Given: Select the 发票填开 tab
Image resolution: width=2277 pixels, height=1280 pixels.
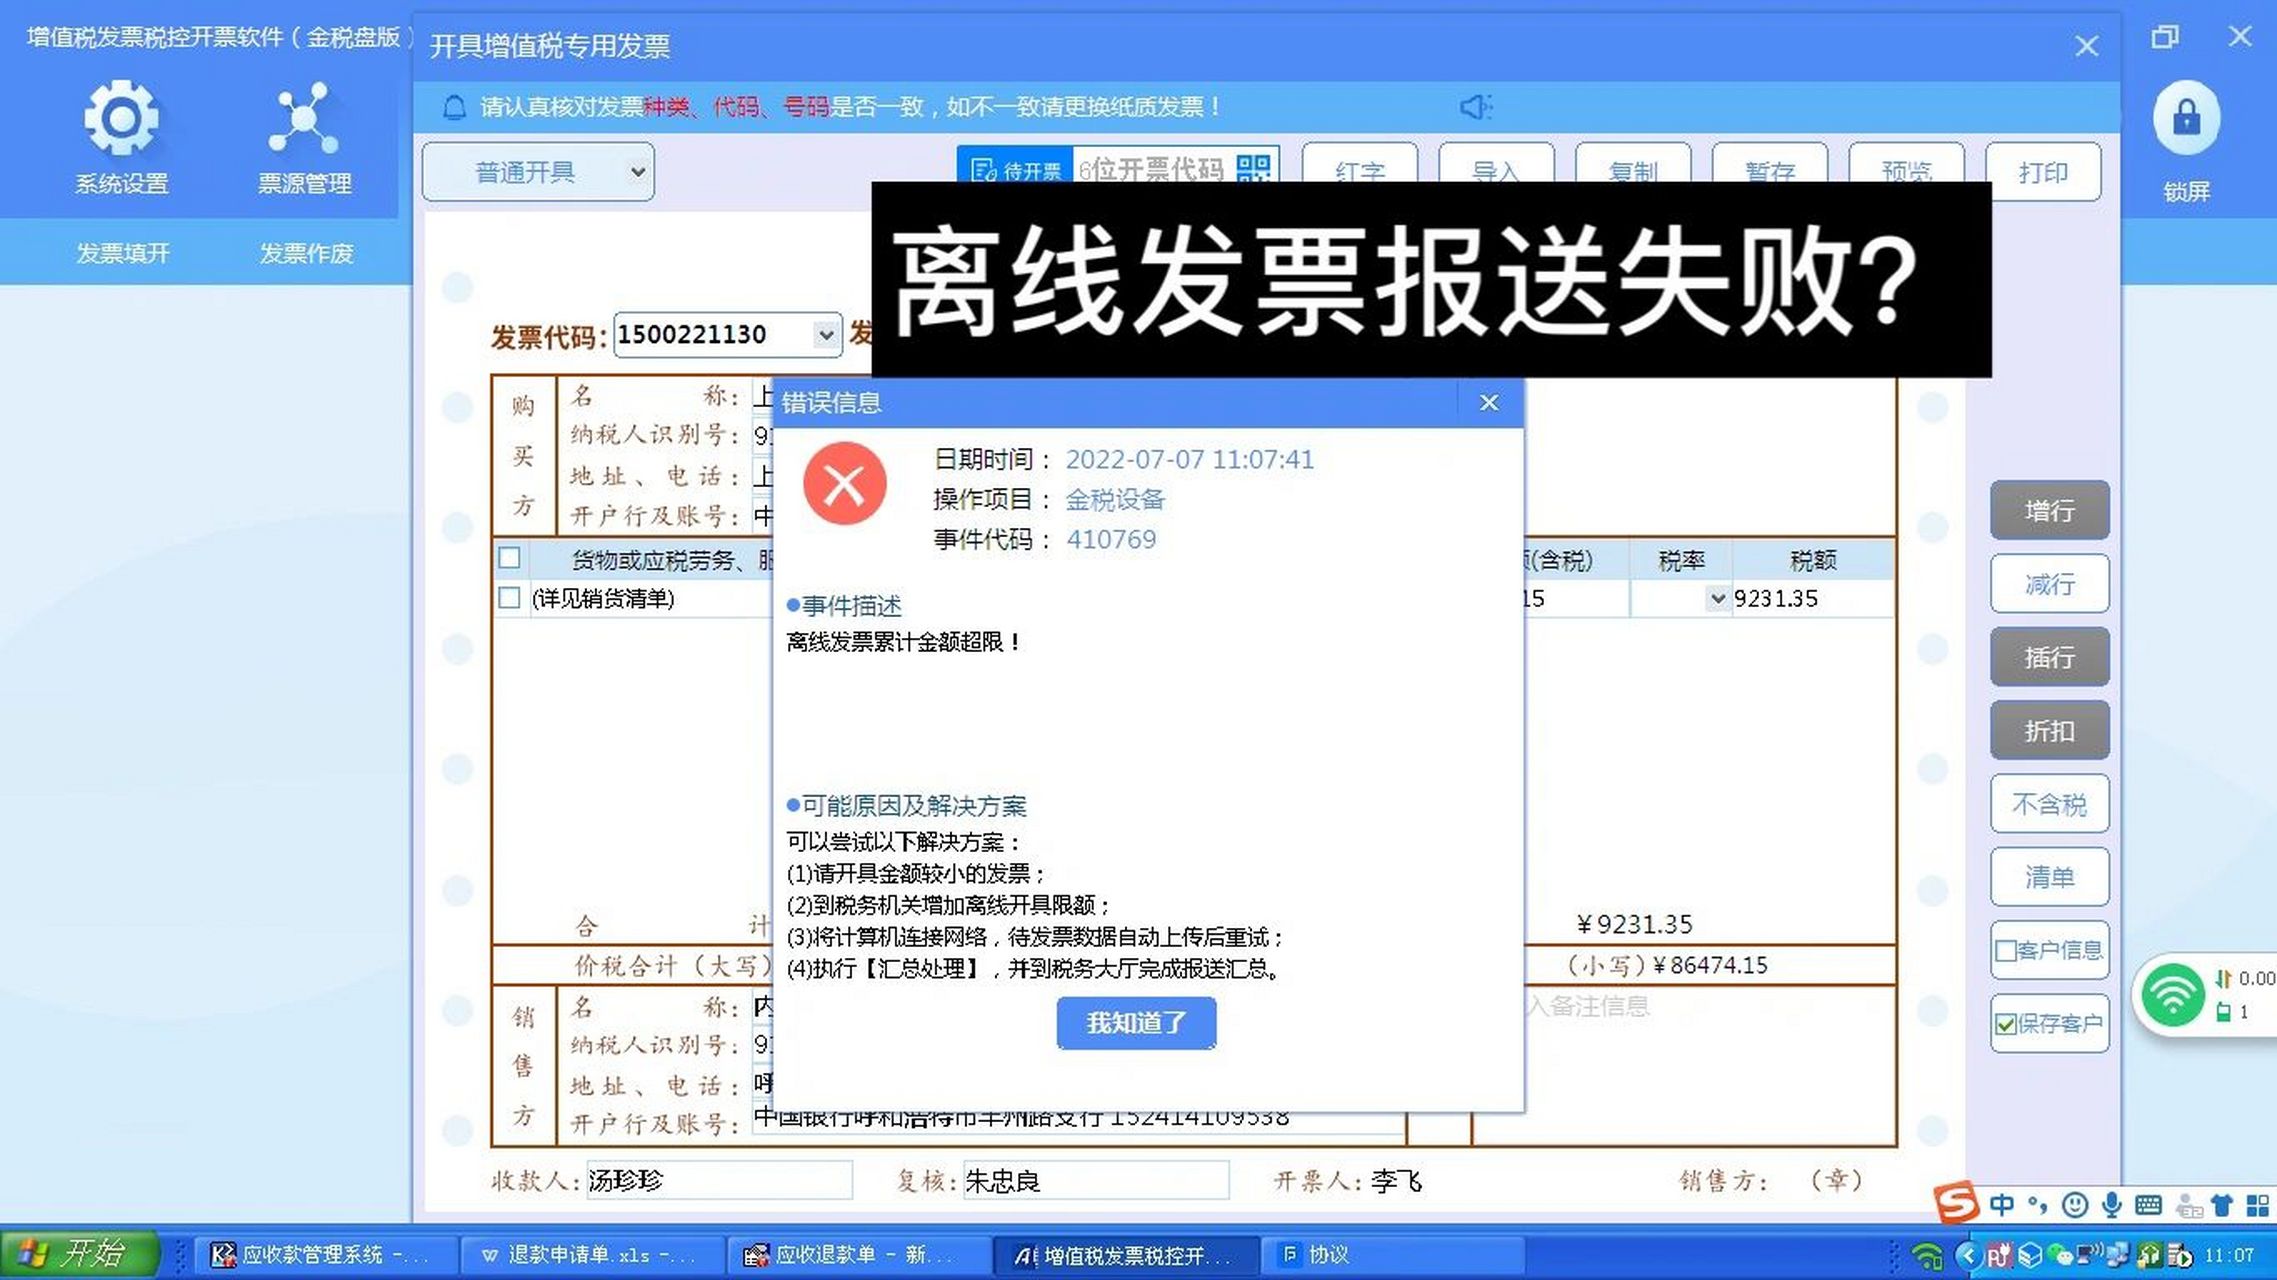Looking at the screenshot, I should coord(122,253).
